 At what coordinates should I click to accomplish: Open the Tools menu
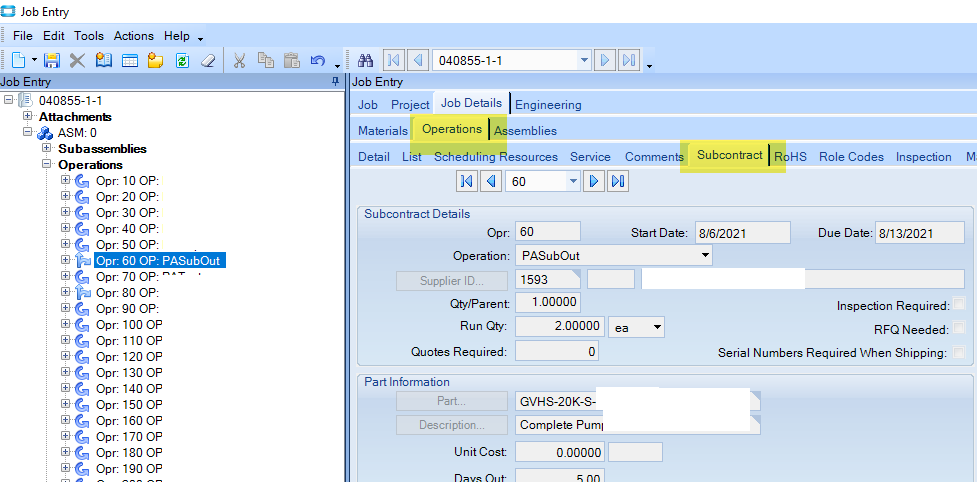(89, 35)
